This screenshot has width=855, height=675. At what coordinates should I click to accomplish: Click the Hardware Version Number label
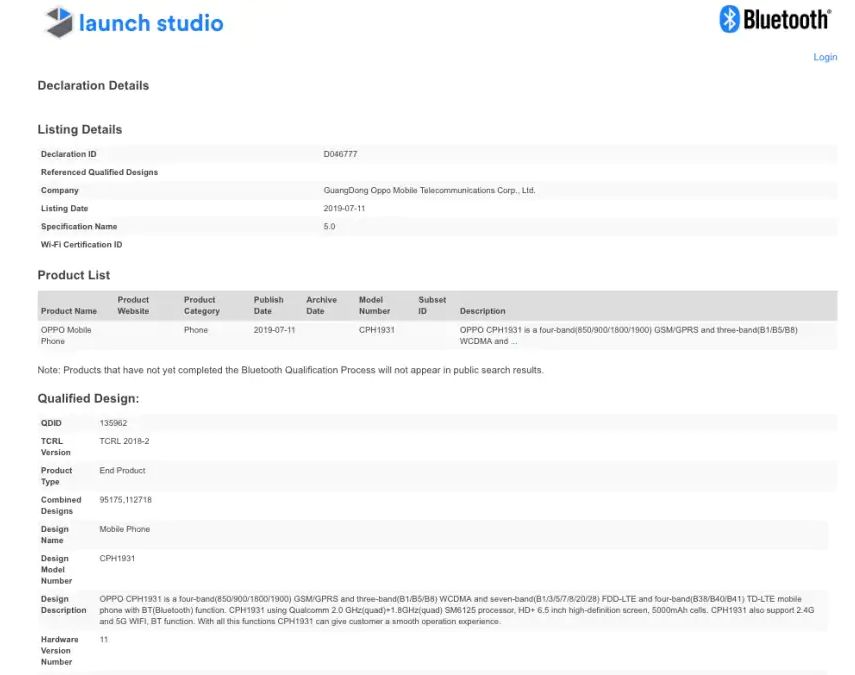pyautogui.click(x=59, y=650)
